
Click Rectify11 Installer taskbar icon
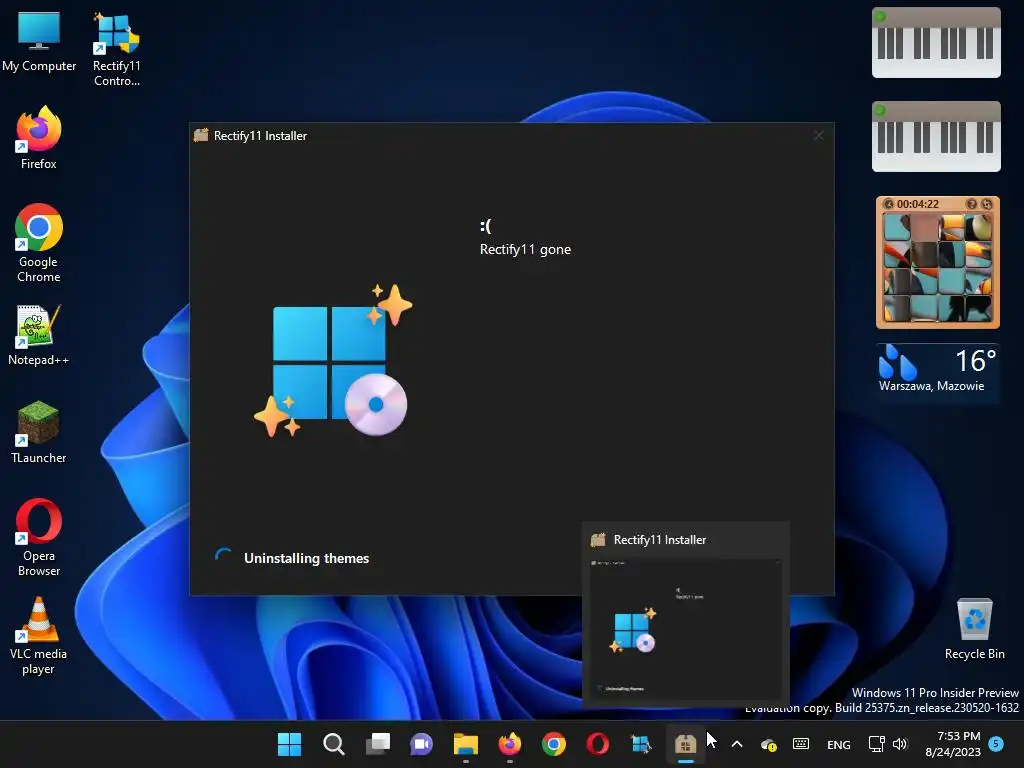(x=686, y=744)
